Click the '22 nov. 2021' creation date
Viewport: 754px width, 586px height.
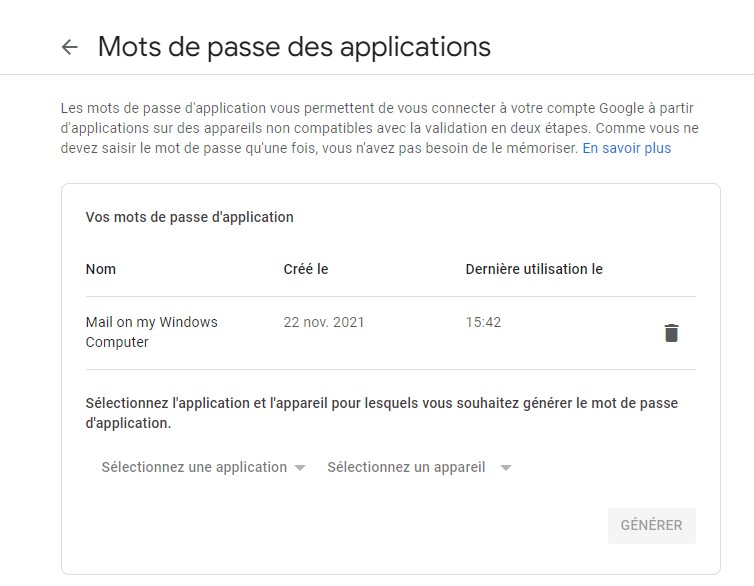tap(324, 322)
